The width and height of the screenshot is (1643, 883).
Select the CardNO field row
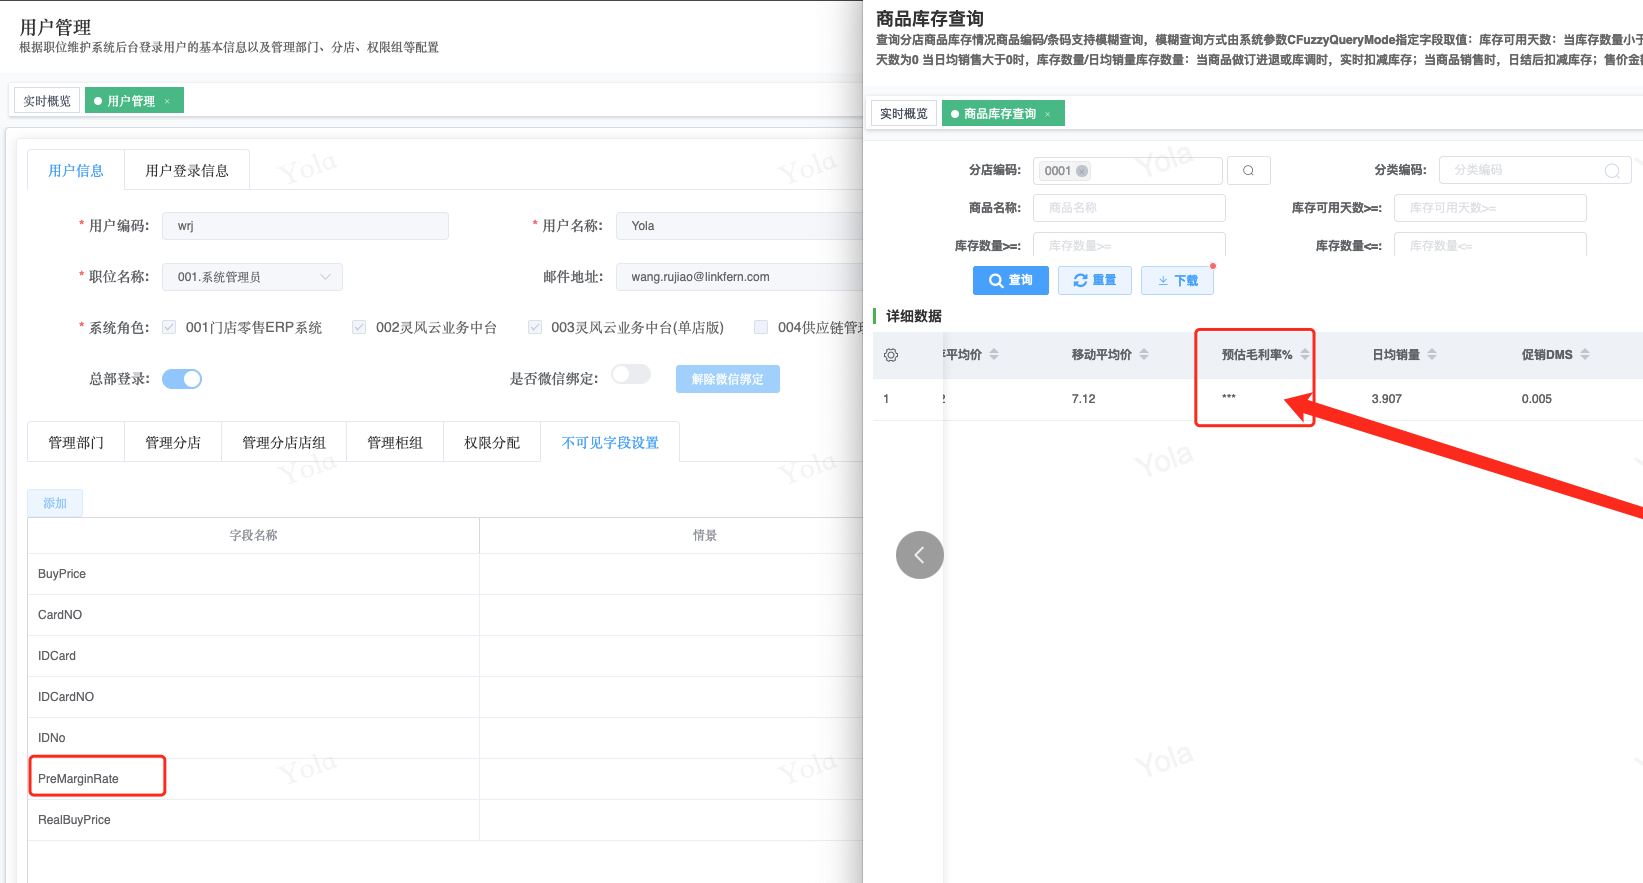click(x=445, y=615)
